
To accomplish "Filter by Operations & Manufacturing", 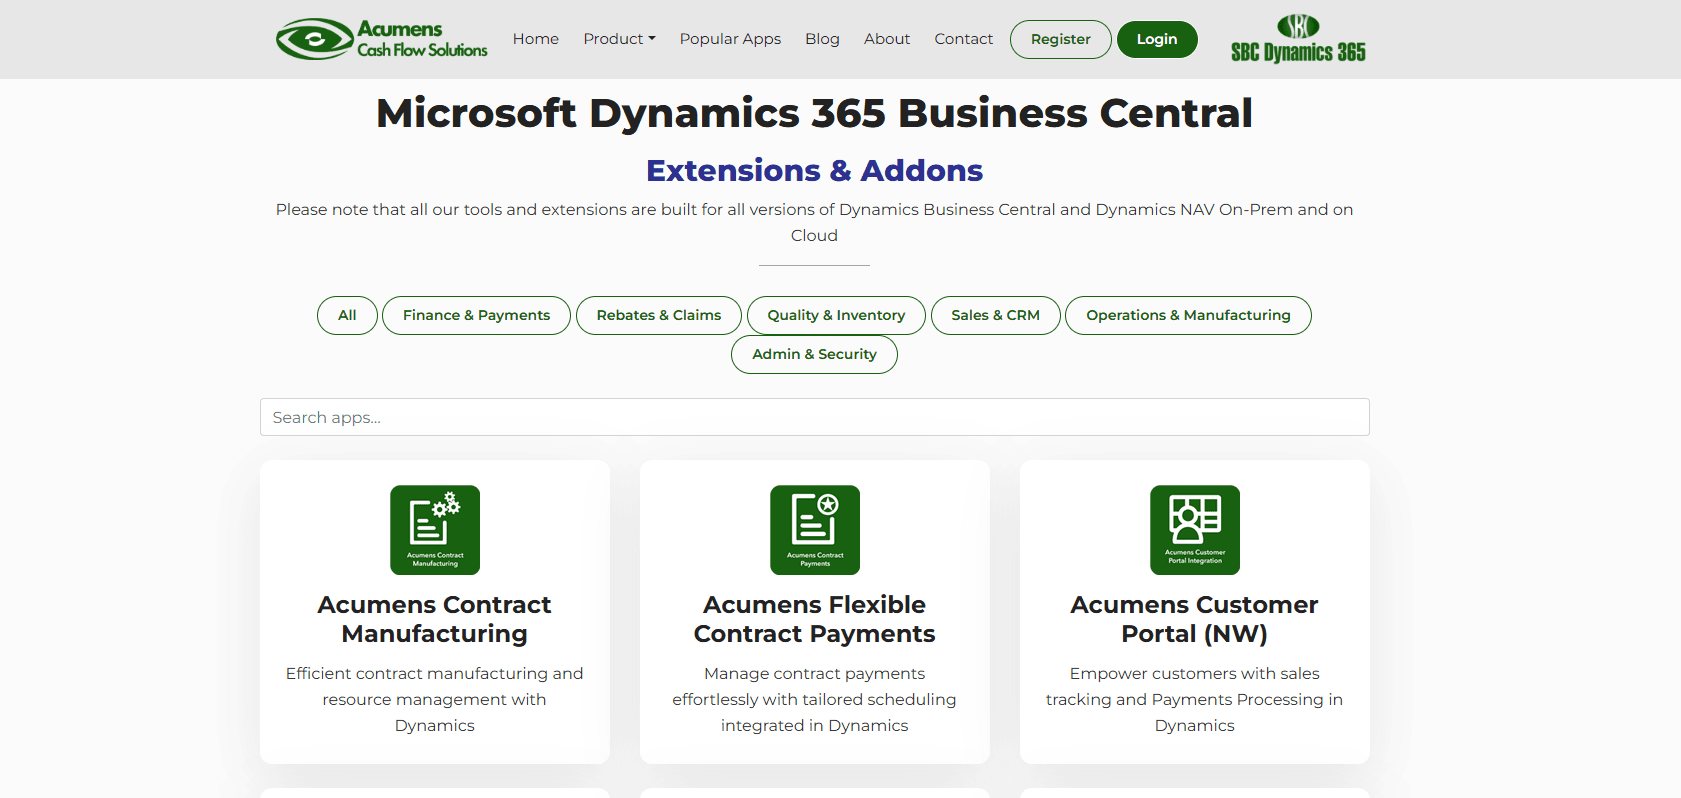I will click(x=1188, y=315).
